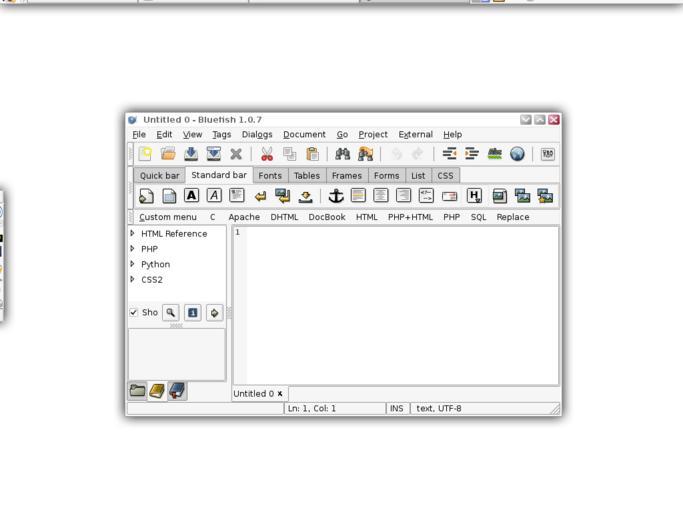Switch to the Forms tab
Viewport: 683px width, 512px height.
[386, 176]
